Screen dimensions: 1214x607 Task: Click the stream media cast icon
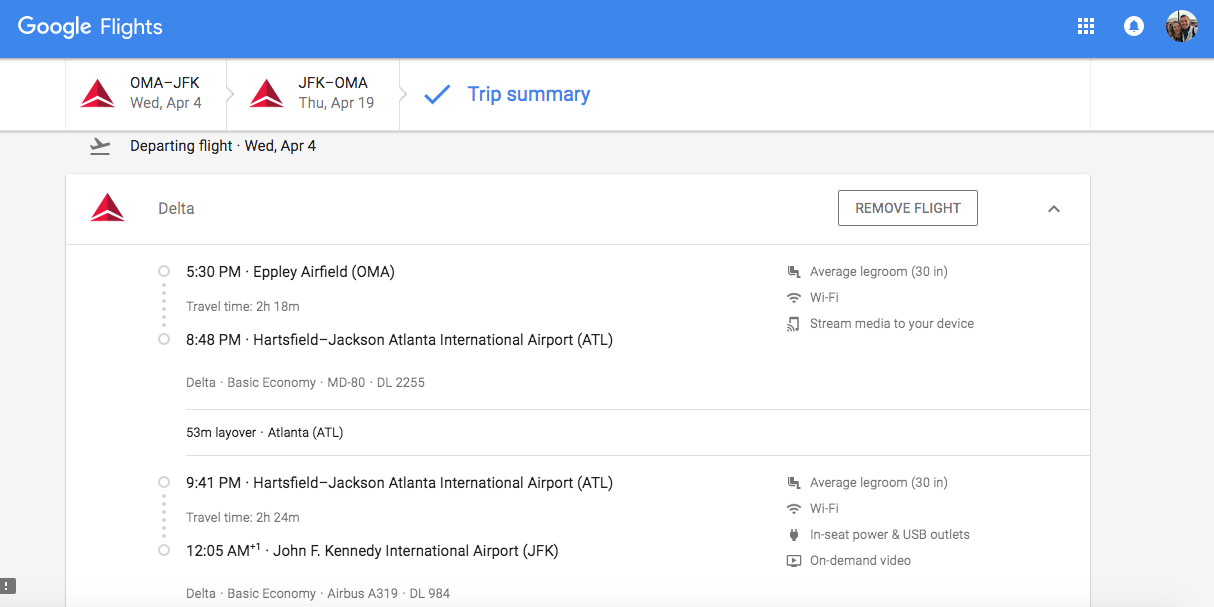pyautogui.click(x=794, y=323)
